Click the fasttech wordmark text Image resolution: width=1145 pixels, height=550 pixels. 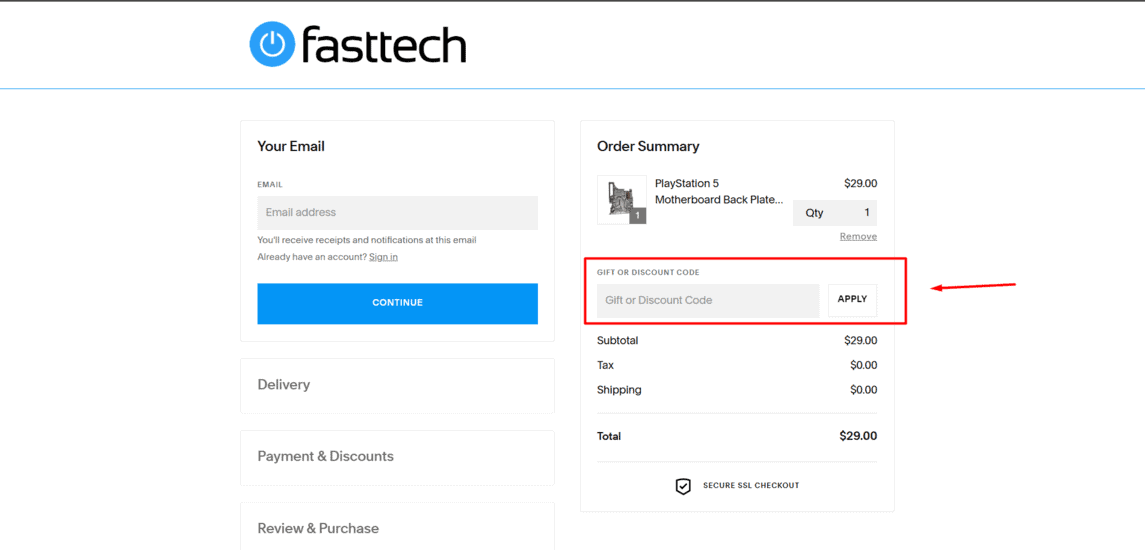pyautogui.click(x=382, y=44)
